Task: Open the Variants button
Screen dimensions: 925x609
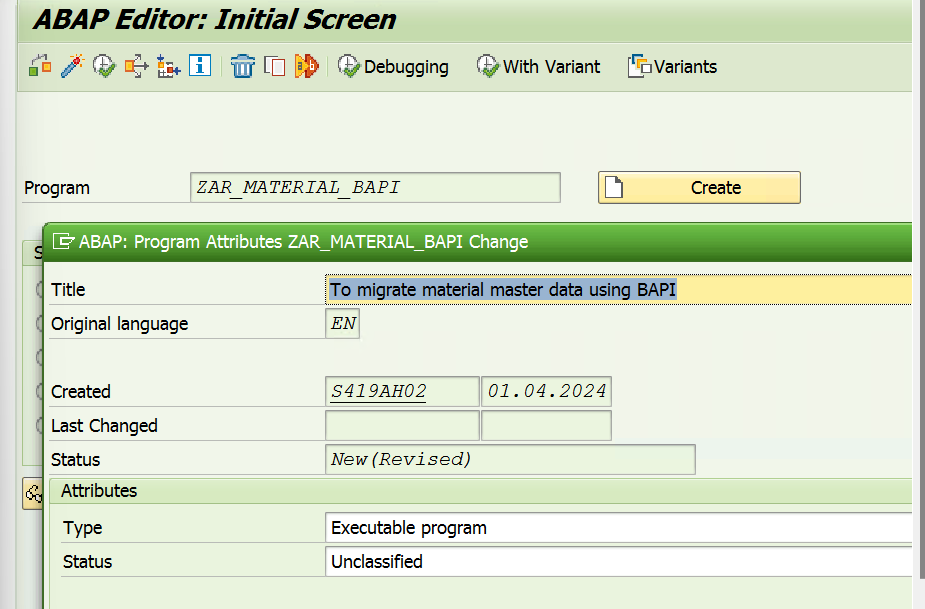Action: 673,67
